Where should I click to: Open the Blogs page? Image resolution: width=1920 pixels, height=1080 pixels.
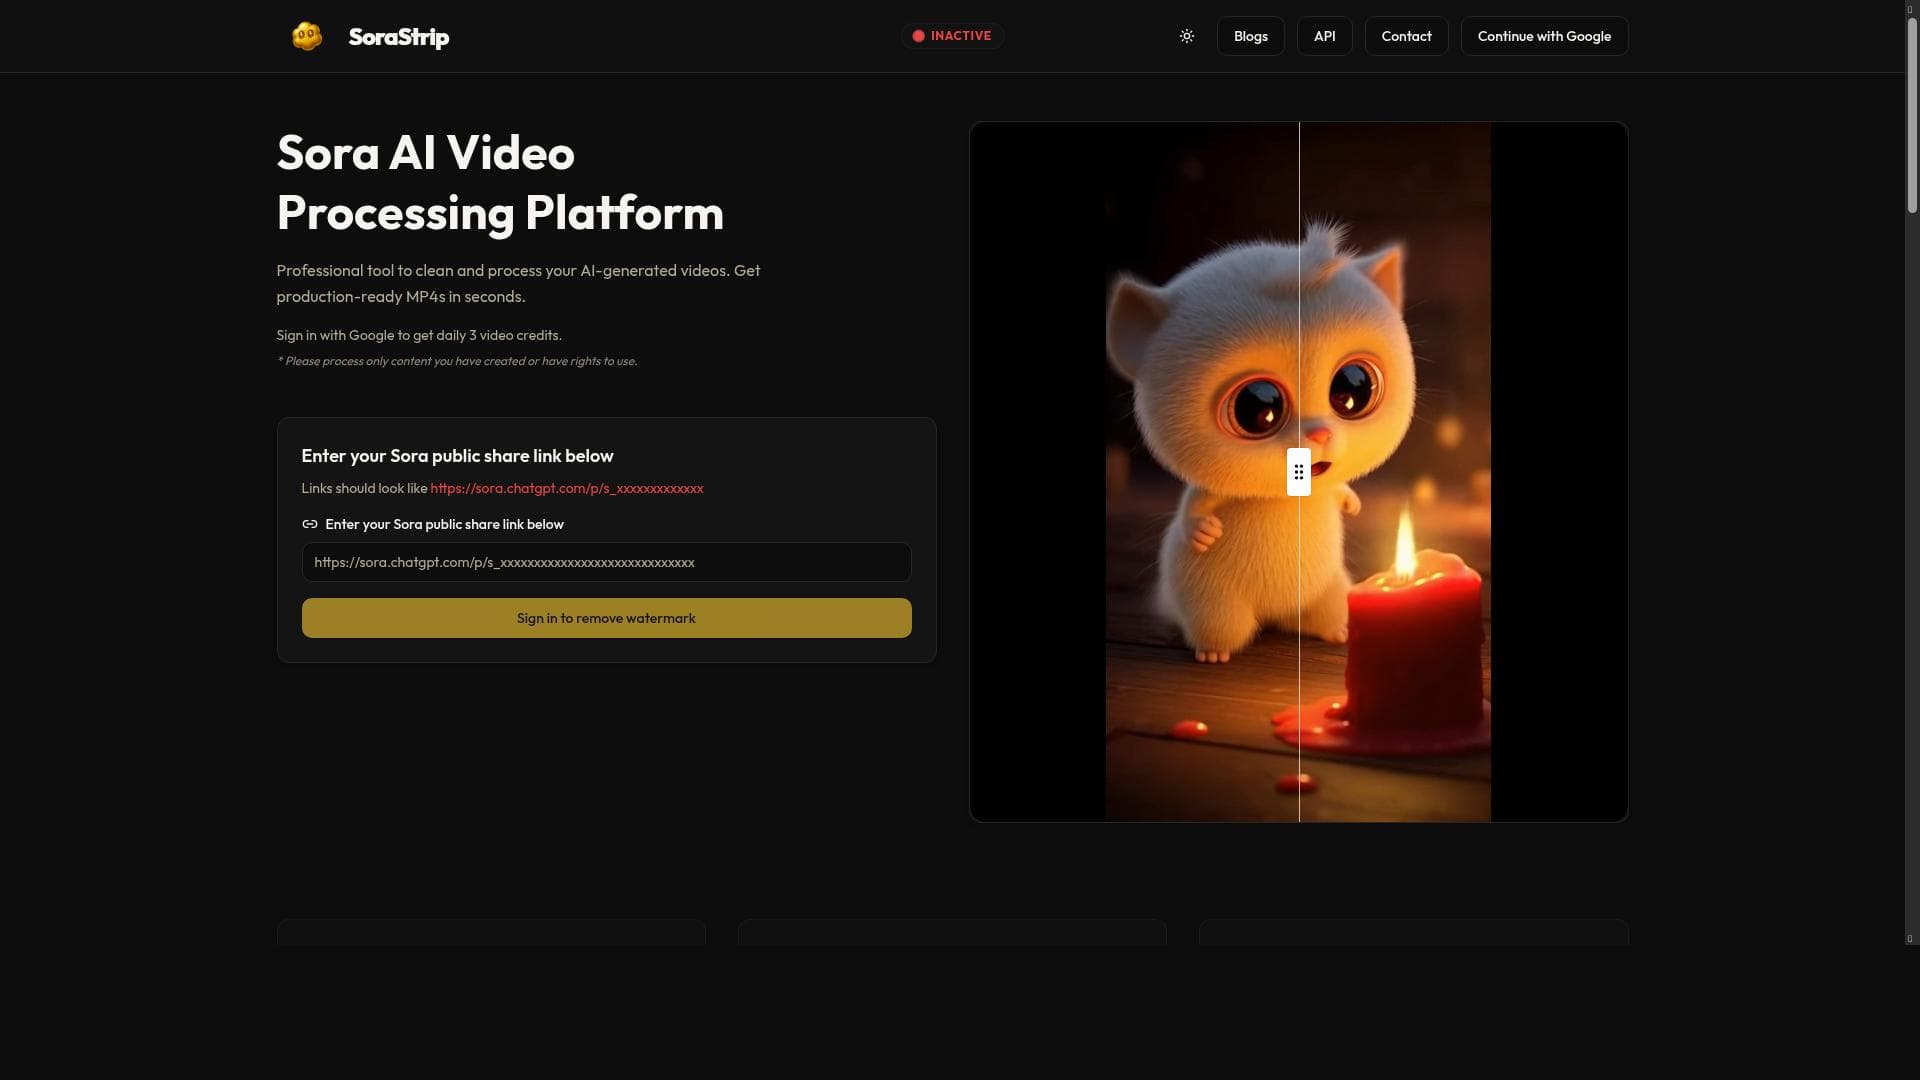tap(1251, 36)
